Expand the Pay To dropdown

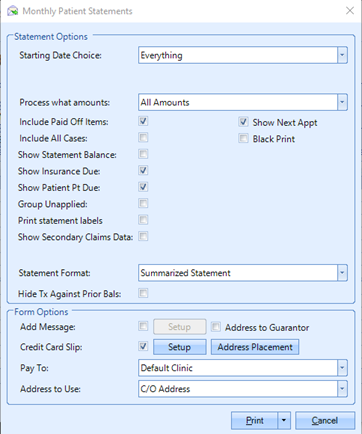click(x=342, y=368)
